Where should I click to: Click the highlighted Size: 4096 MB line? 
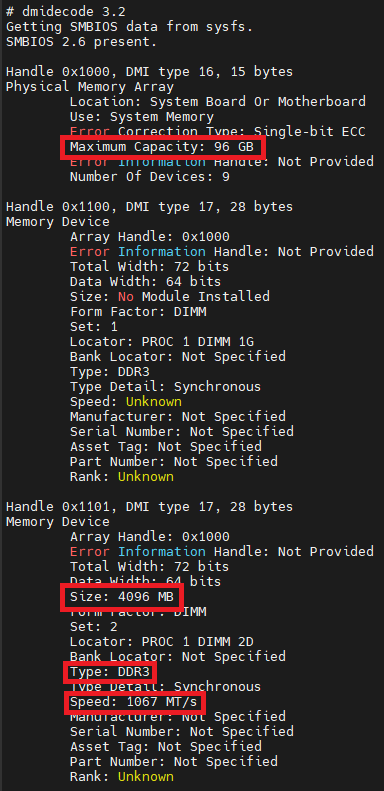(x=122, y=597)
